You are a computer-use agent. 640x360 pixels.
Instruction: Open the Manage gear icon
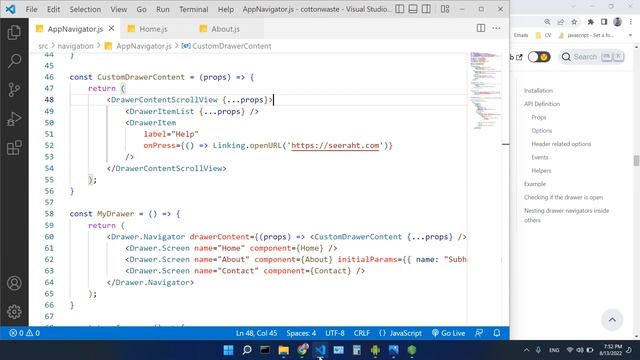tap(14, 312)
